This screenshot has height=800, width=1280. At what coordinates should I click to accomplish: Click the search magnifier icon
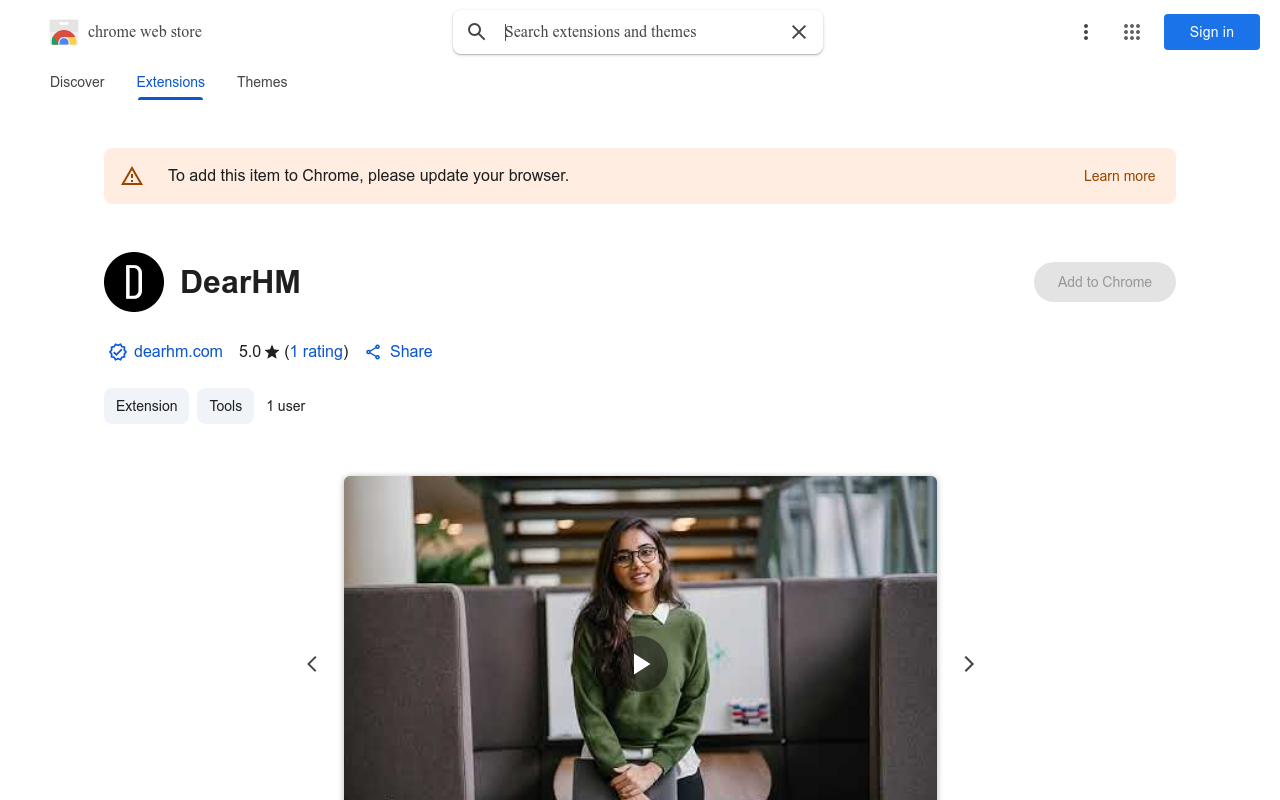coord(477,32)
